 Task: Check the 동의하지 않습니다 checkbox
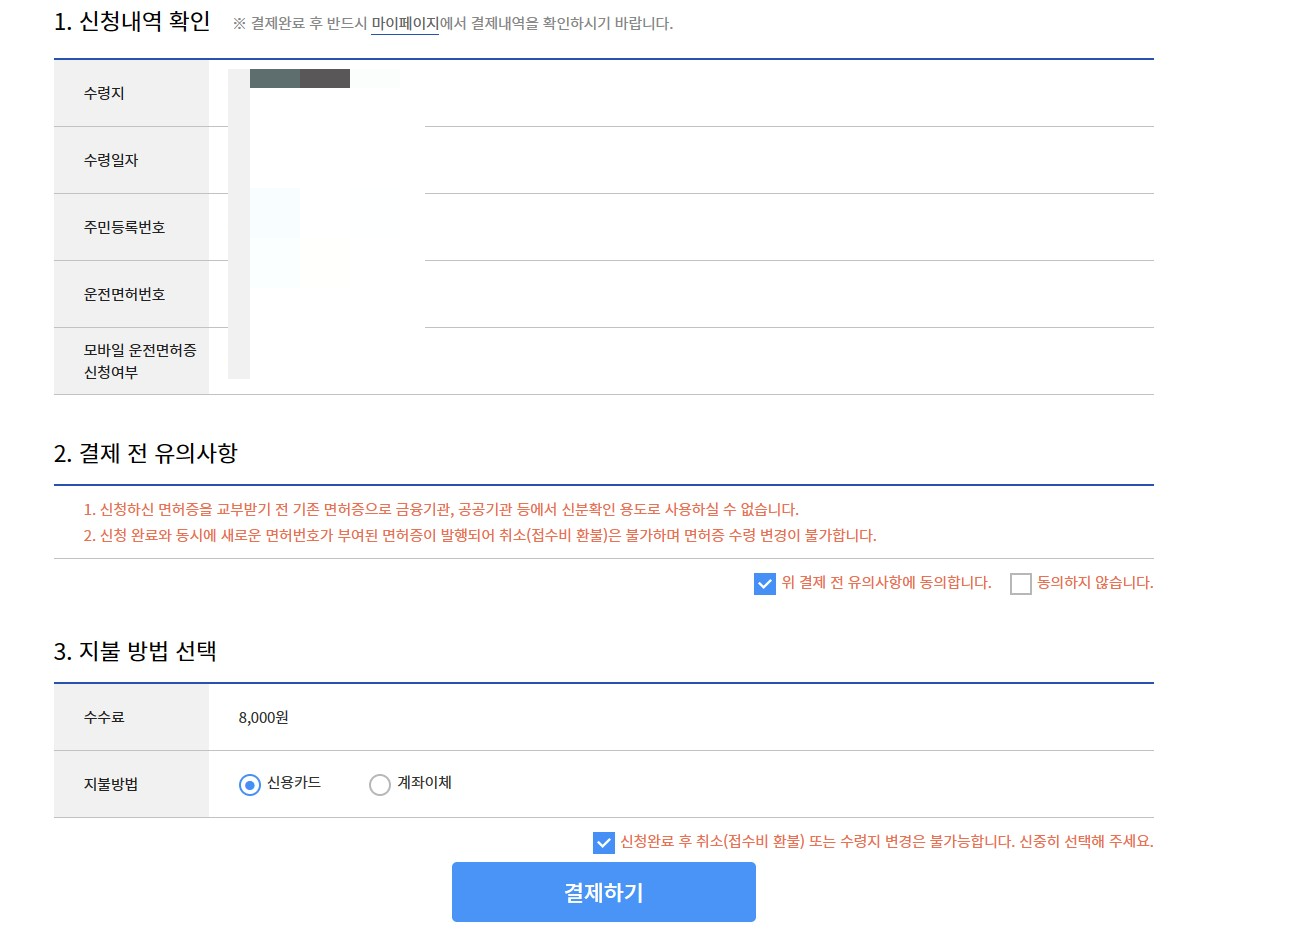(x=1021, y=584)
